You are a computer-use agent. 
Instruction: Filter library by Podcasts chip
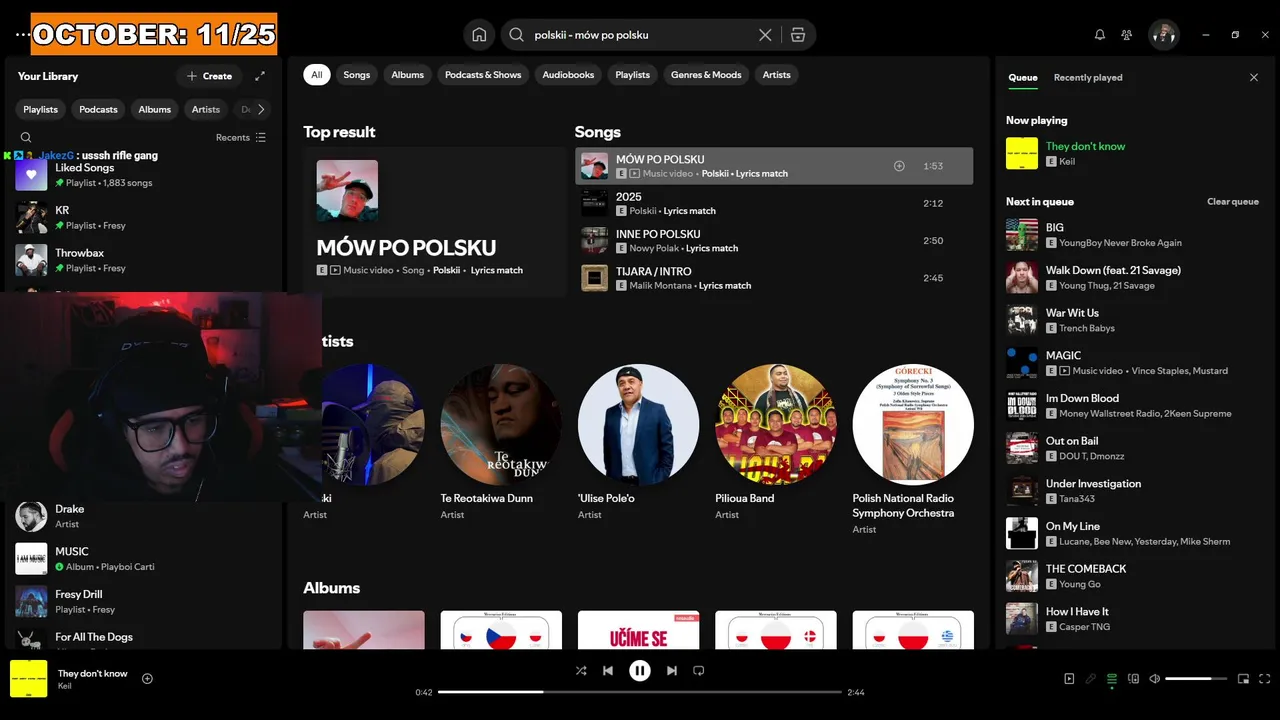coord(98,110)
